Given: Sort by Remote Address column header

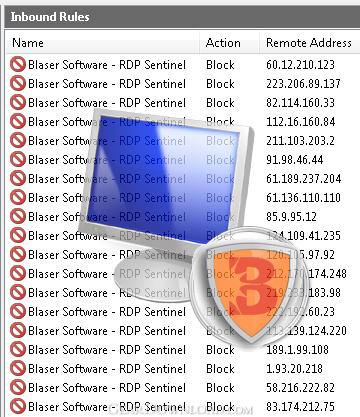Looking at the screenshot, I should click(x=309, y=43).
